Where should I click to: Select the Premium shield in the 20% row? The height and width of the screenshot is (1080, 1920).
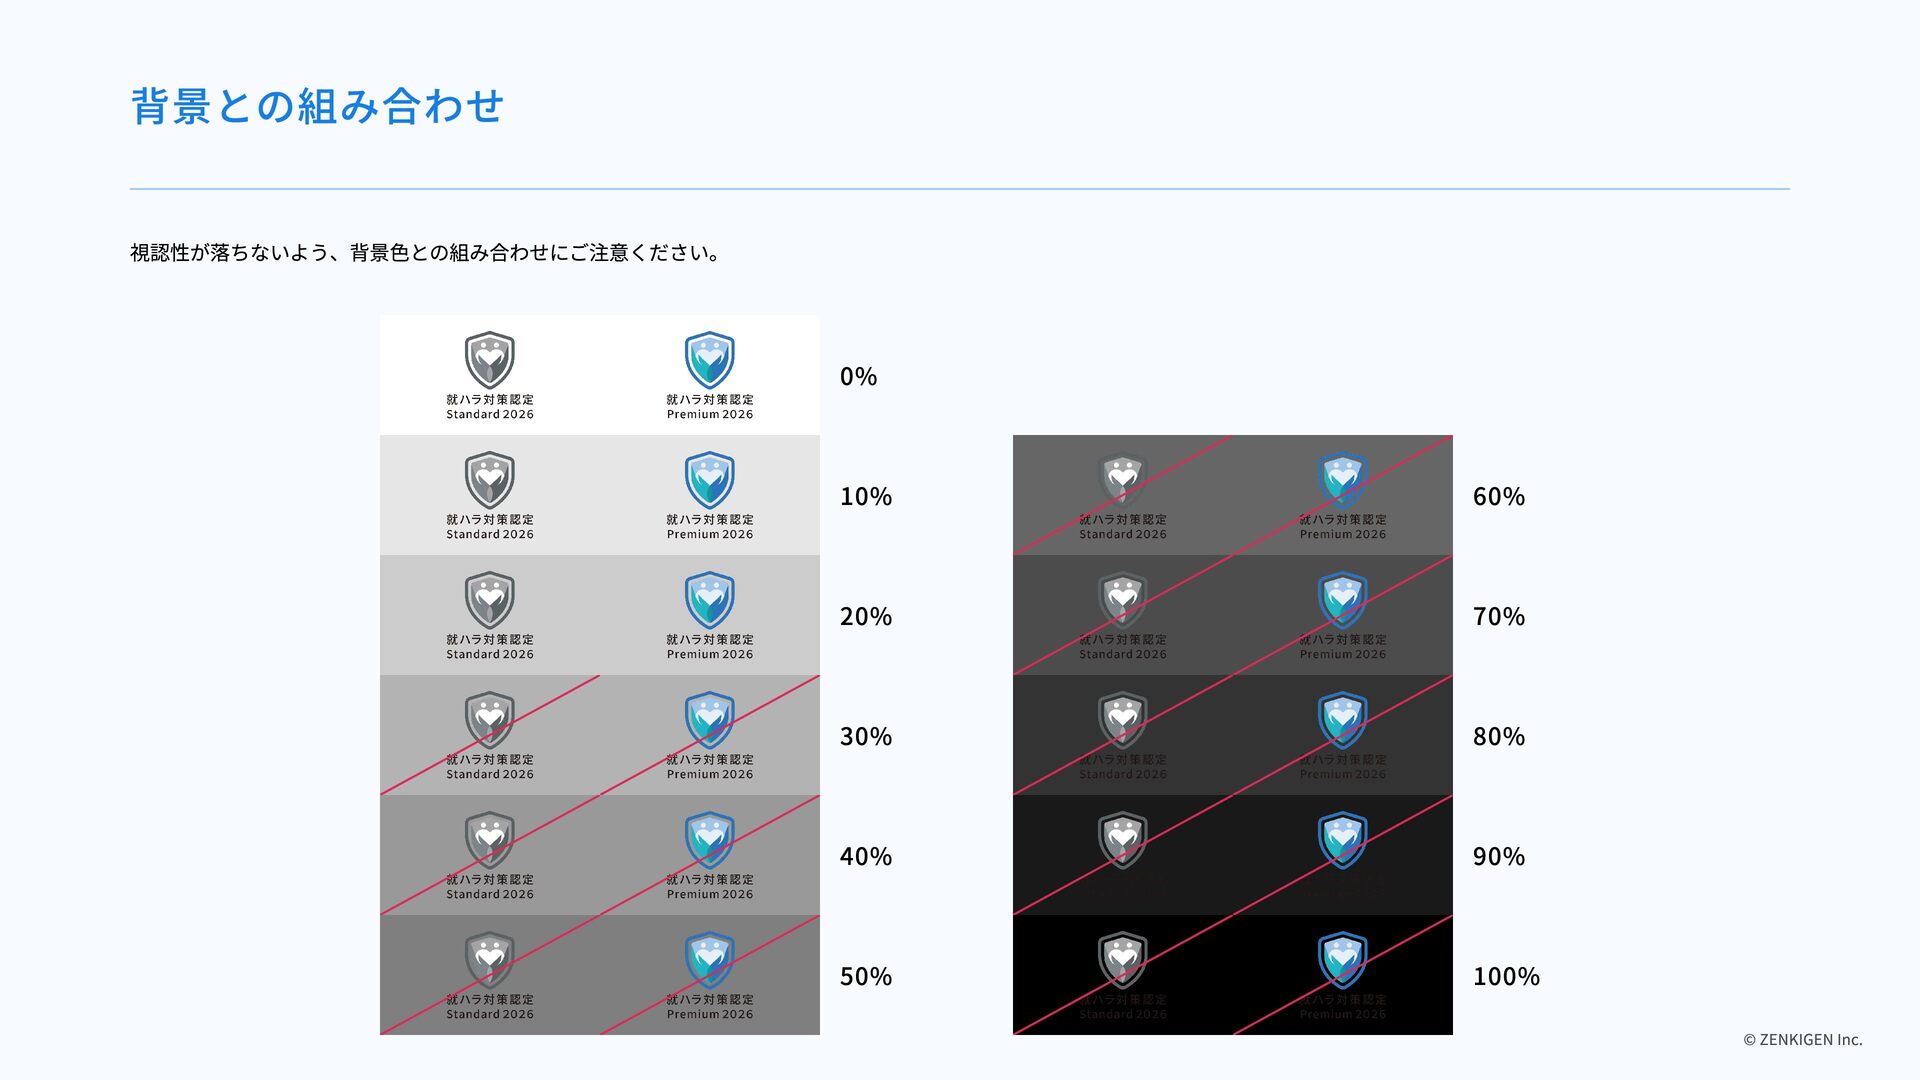pyautogui.click(x=710, y=600)
